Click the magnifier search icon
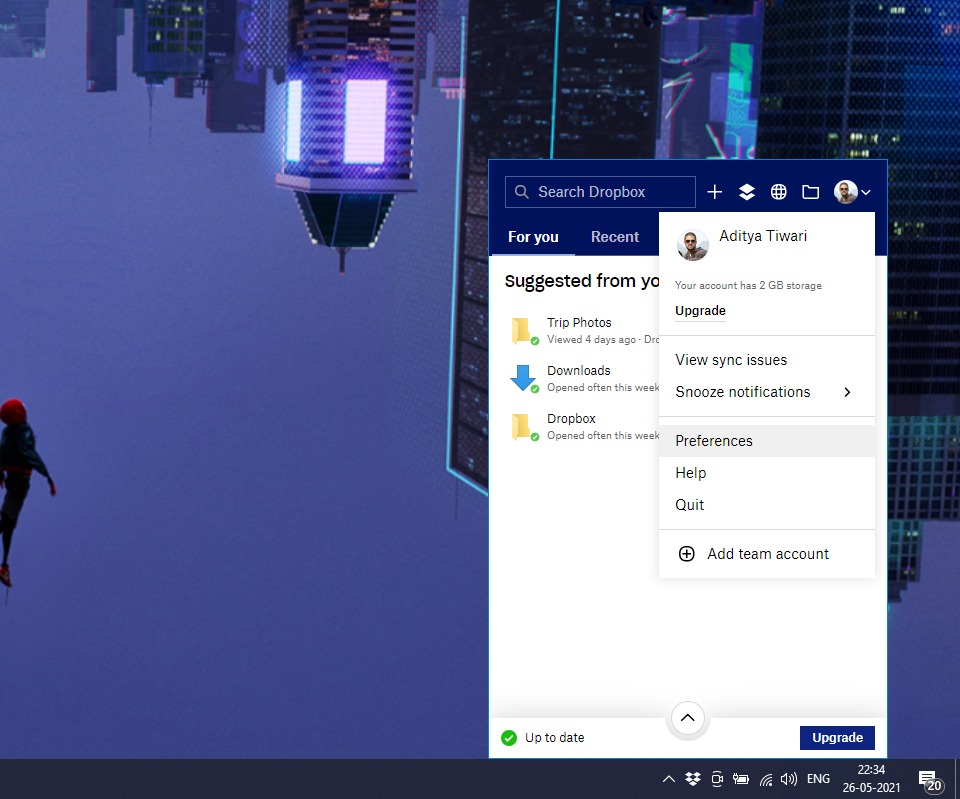The height and width of the screenshot is (799, 960). point(522,192)
